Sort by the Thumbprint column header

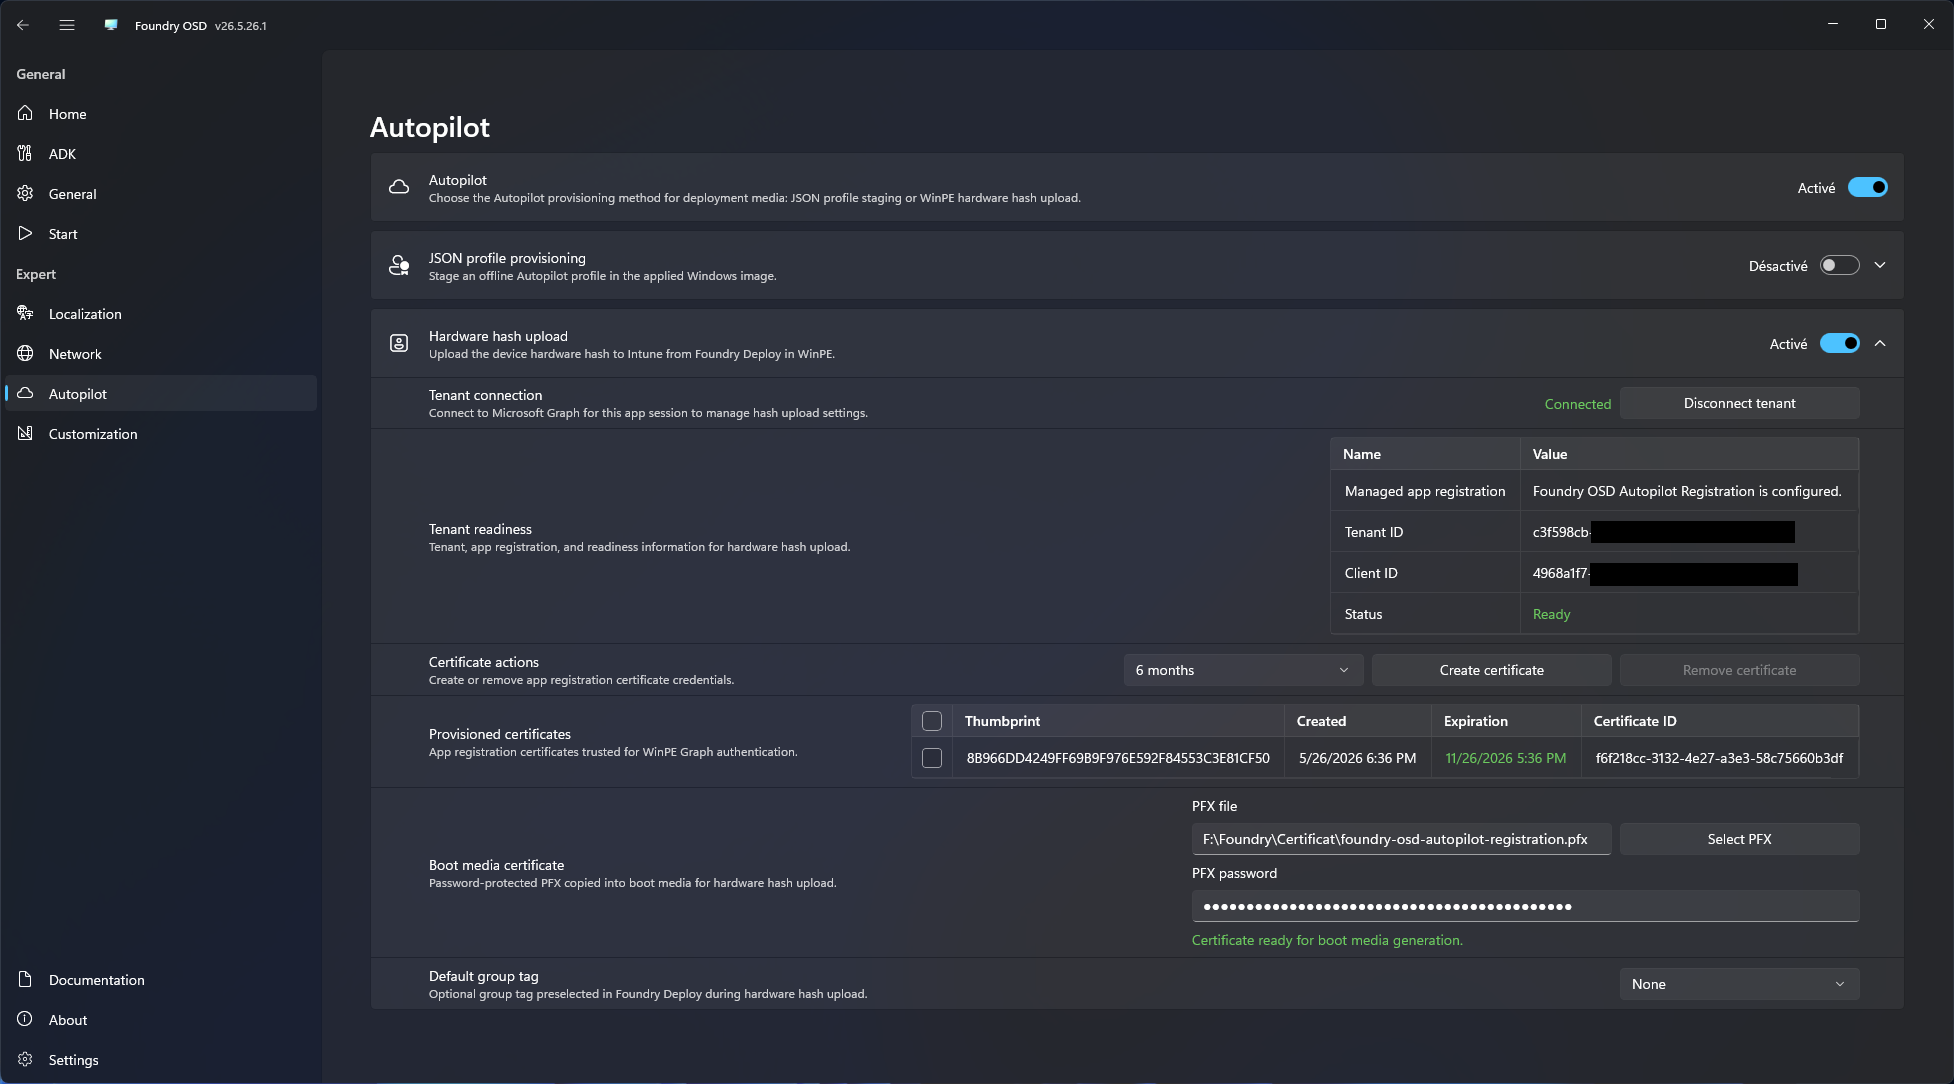pyautogui.click(x=1118, y=721)
